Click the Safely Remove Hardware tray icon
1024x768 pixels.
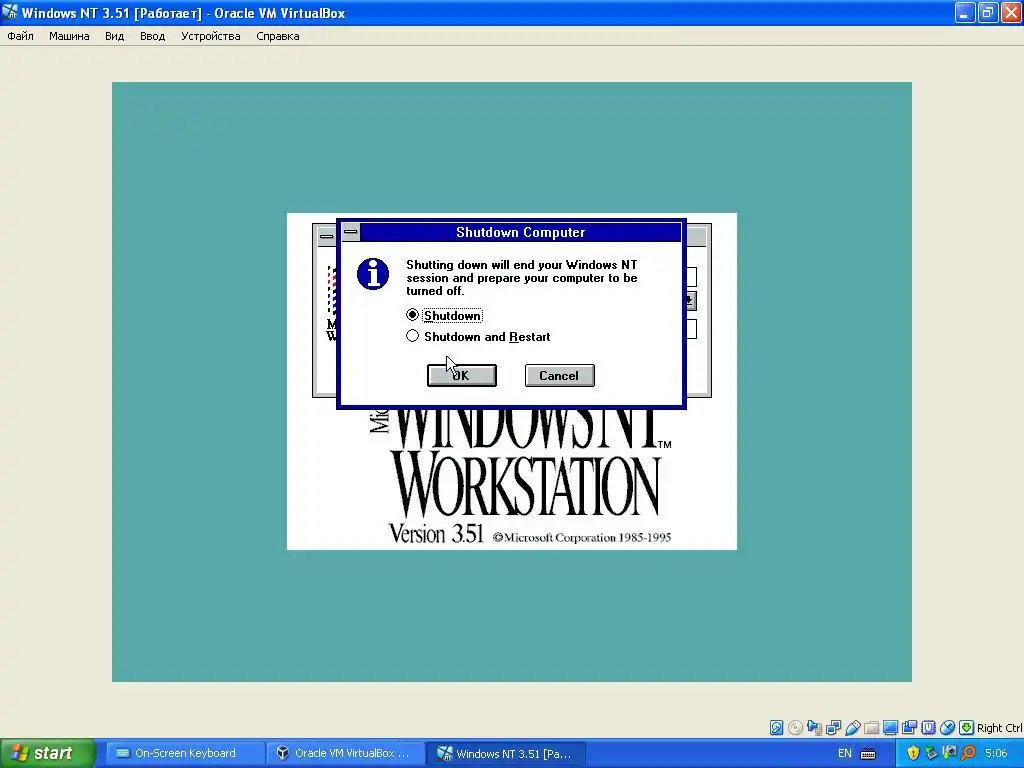coord(931,753)
